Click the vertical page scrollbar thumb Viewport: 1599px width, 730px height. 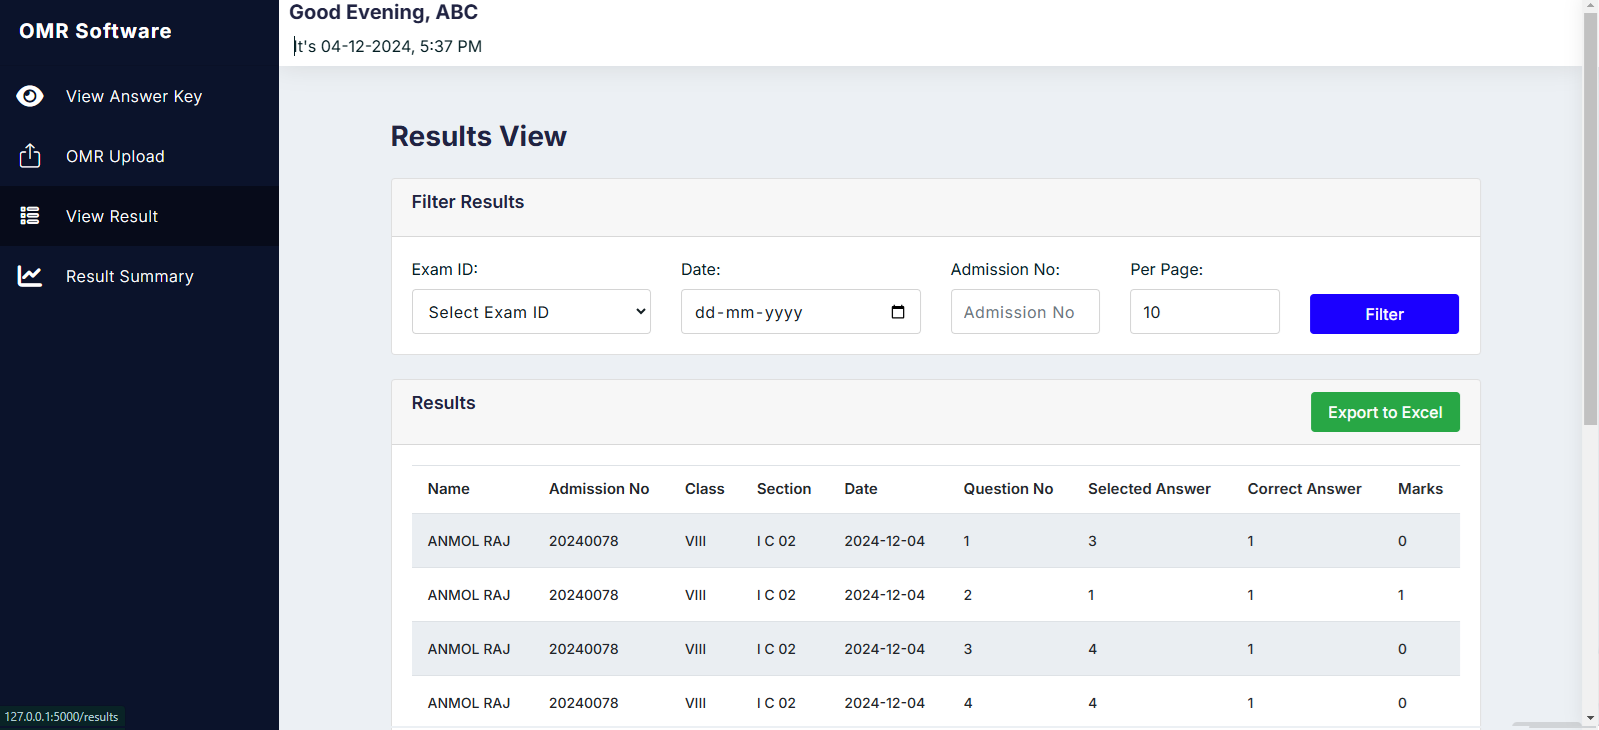click(x=1590, y=218)
